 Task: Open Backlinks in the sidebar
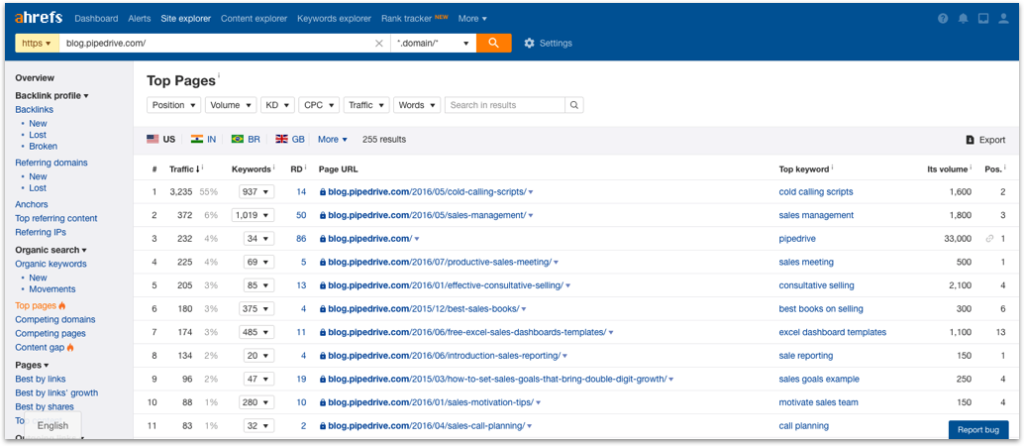tap(35, 110)
